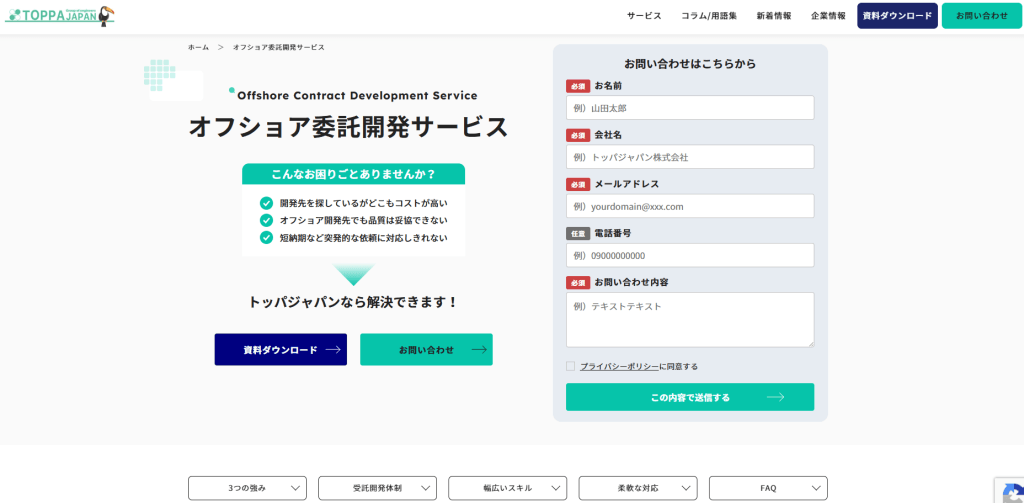Open the プライバシーポリシー link
1024x503 pixels.
619,367
